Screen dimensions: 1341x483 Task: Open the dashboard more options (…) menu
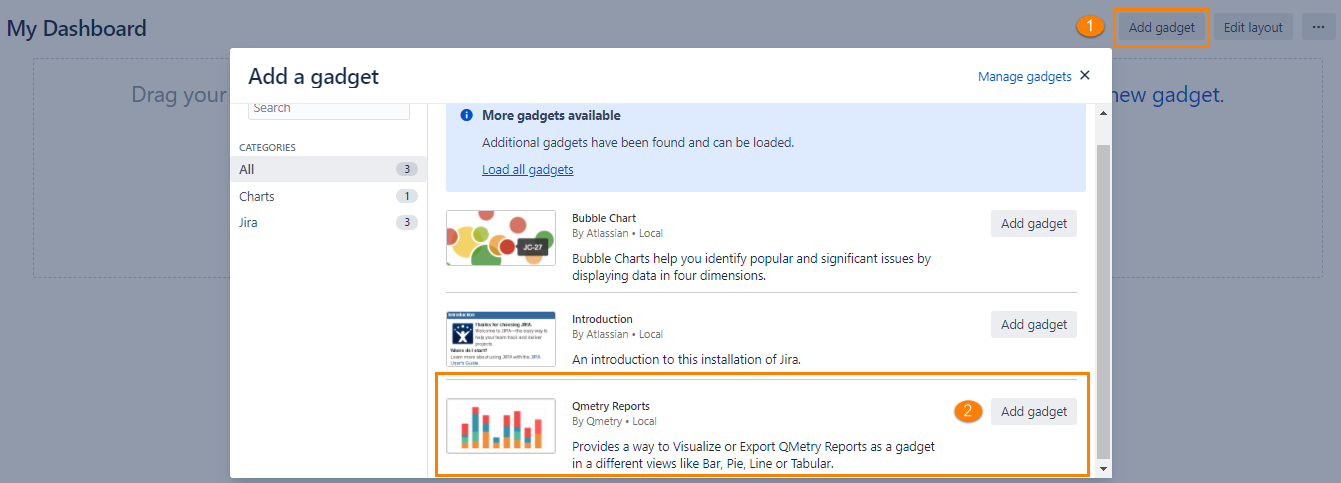pyautogui.click(x=1318, y=27)
